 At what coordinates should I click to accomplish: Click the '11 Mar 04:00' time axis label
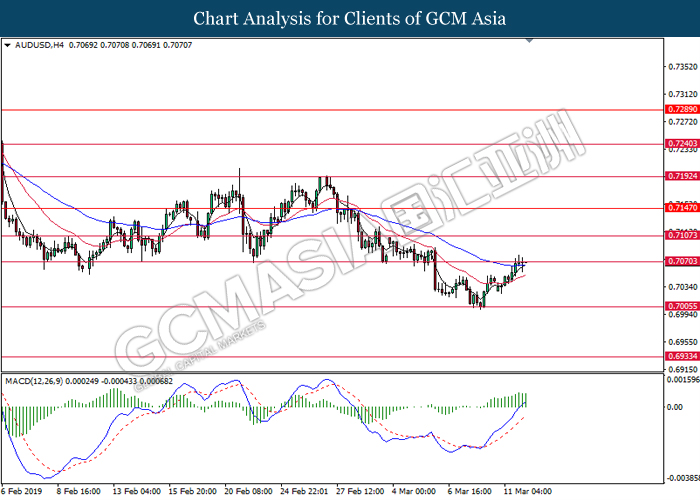(x=529, y=491)
